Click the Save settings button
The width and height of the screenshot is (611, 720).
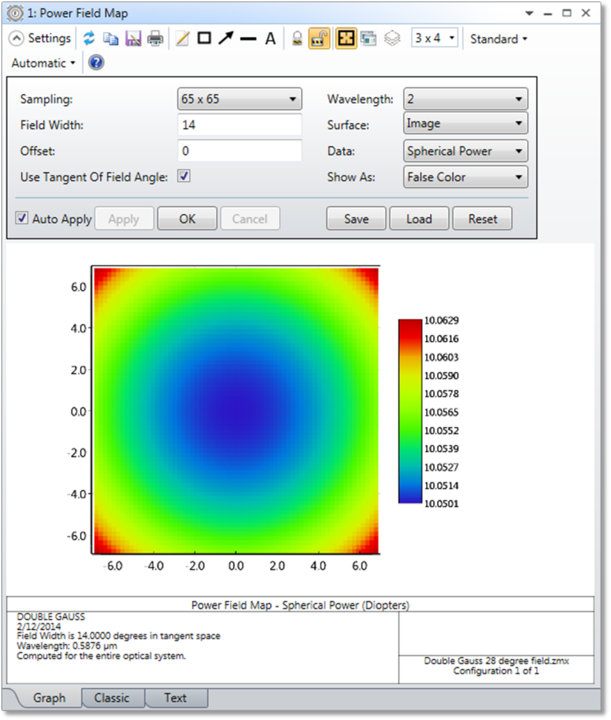356,219
